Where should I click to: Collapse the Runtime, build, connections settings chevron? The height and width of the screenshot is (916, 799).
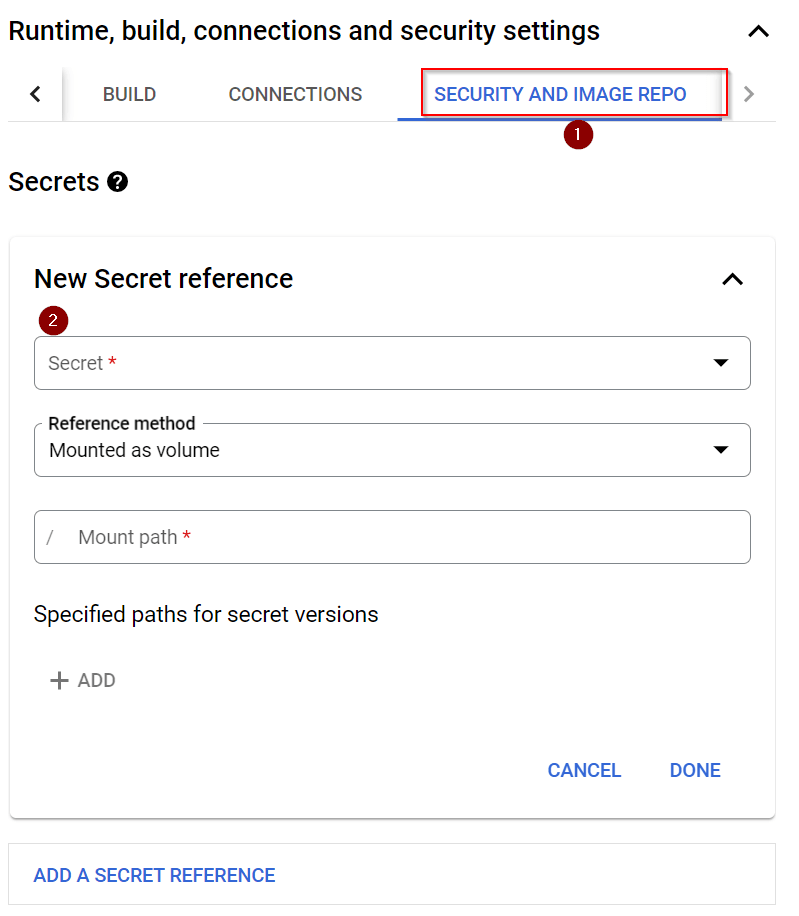759,31
